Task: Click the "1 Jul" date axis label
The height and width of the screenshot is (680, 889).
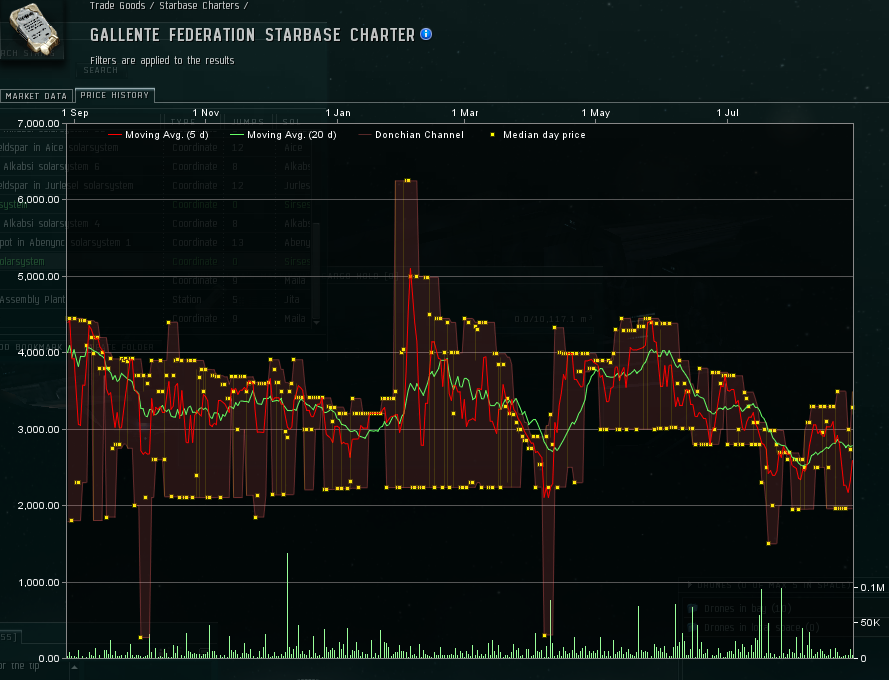Action: (x=727, y=112)
